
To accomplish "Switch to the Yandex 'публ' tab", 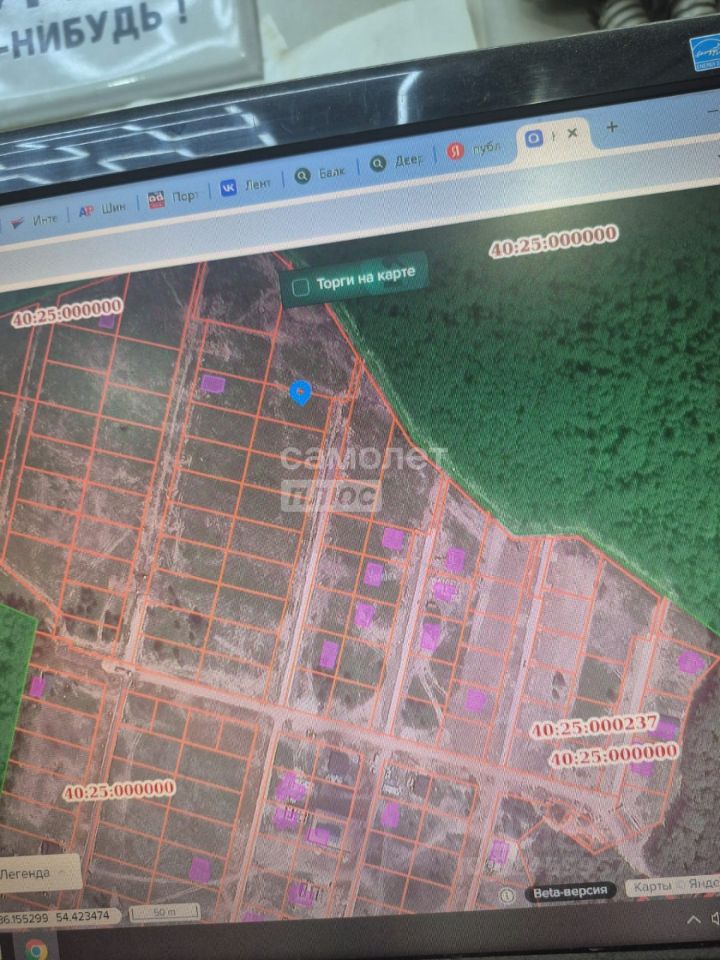I will point(473,149).
